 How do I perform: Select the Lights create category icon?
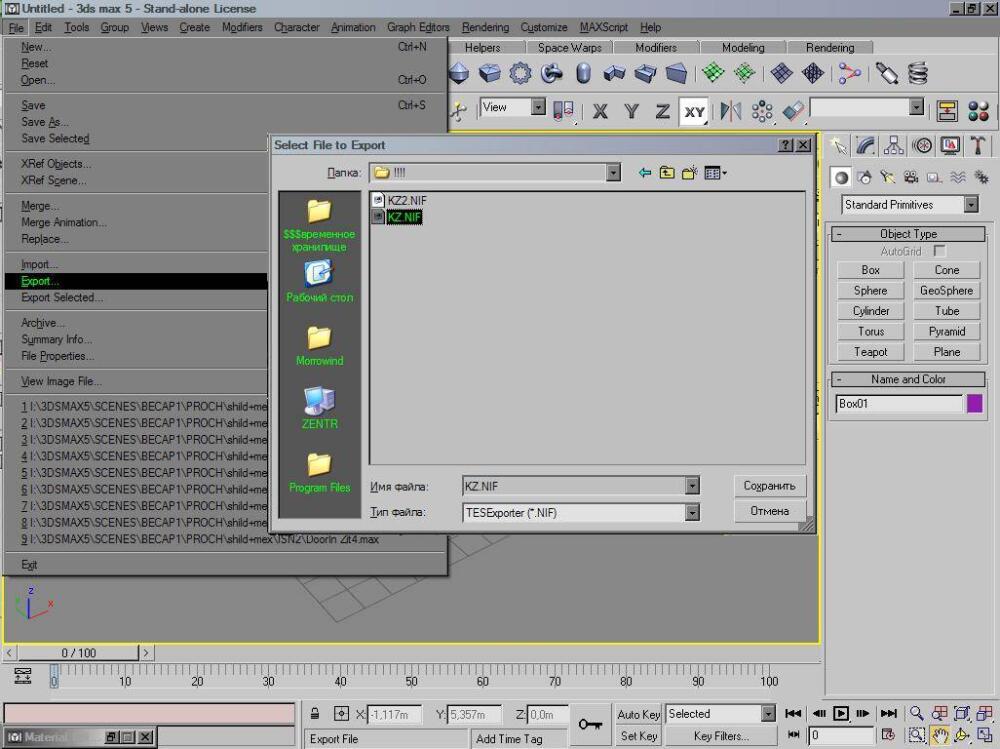tap(888, 177)
